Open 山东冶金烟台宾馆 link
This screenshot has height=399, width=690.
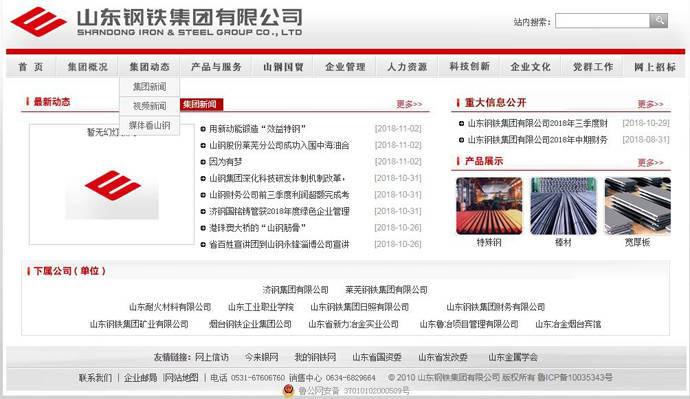[x=568, y=324]
